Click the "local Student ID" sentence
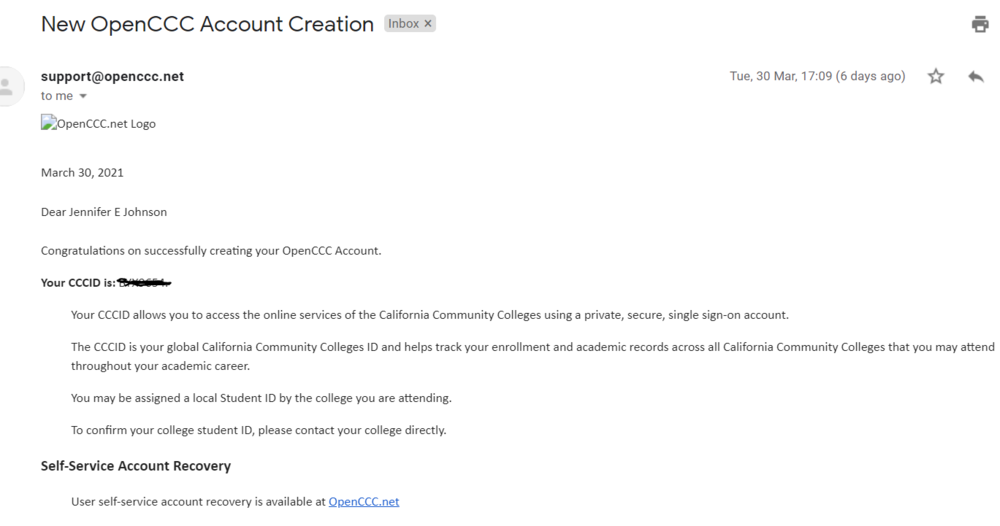 (x=261, y=398)
